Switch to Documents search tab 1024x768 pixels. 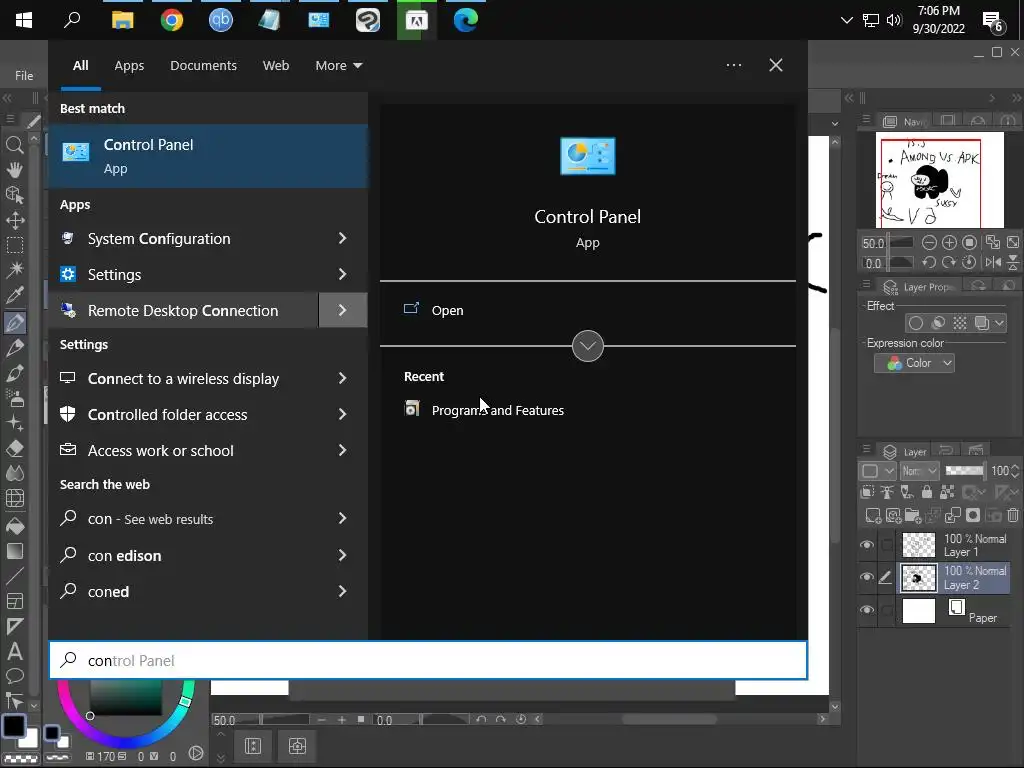click(203, 65)
